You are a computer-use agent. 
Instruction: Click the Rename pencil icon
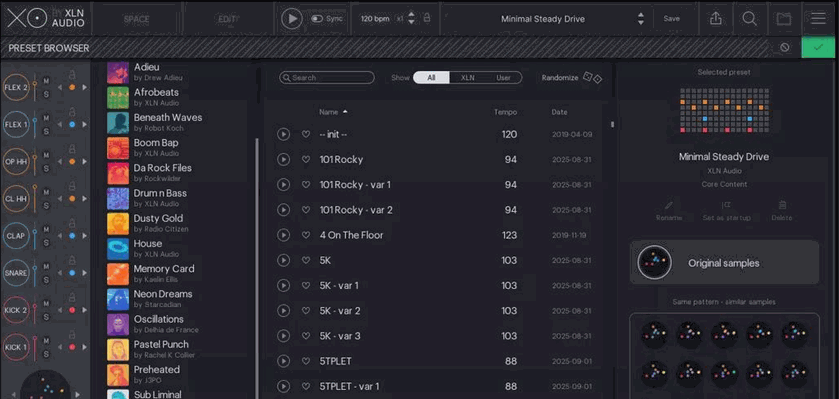coord(669,205)
